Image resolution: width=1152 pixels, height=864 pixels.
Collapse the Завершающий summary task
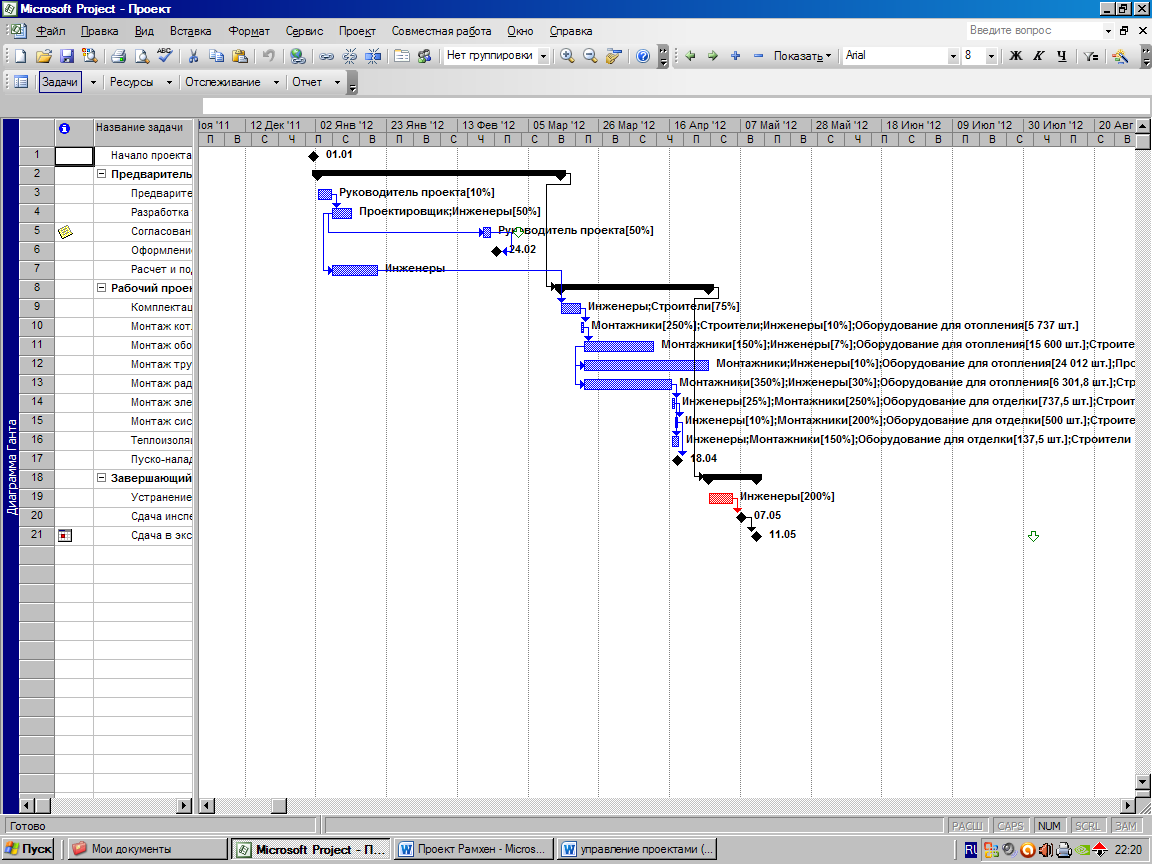[x=101, y=478]
